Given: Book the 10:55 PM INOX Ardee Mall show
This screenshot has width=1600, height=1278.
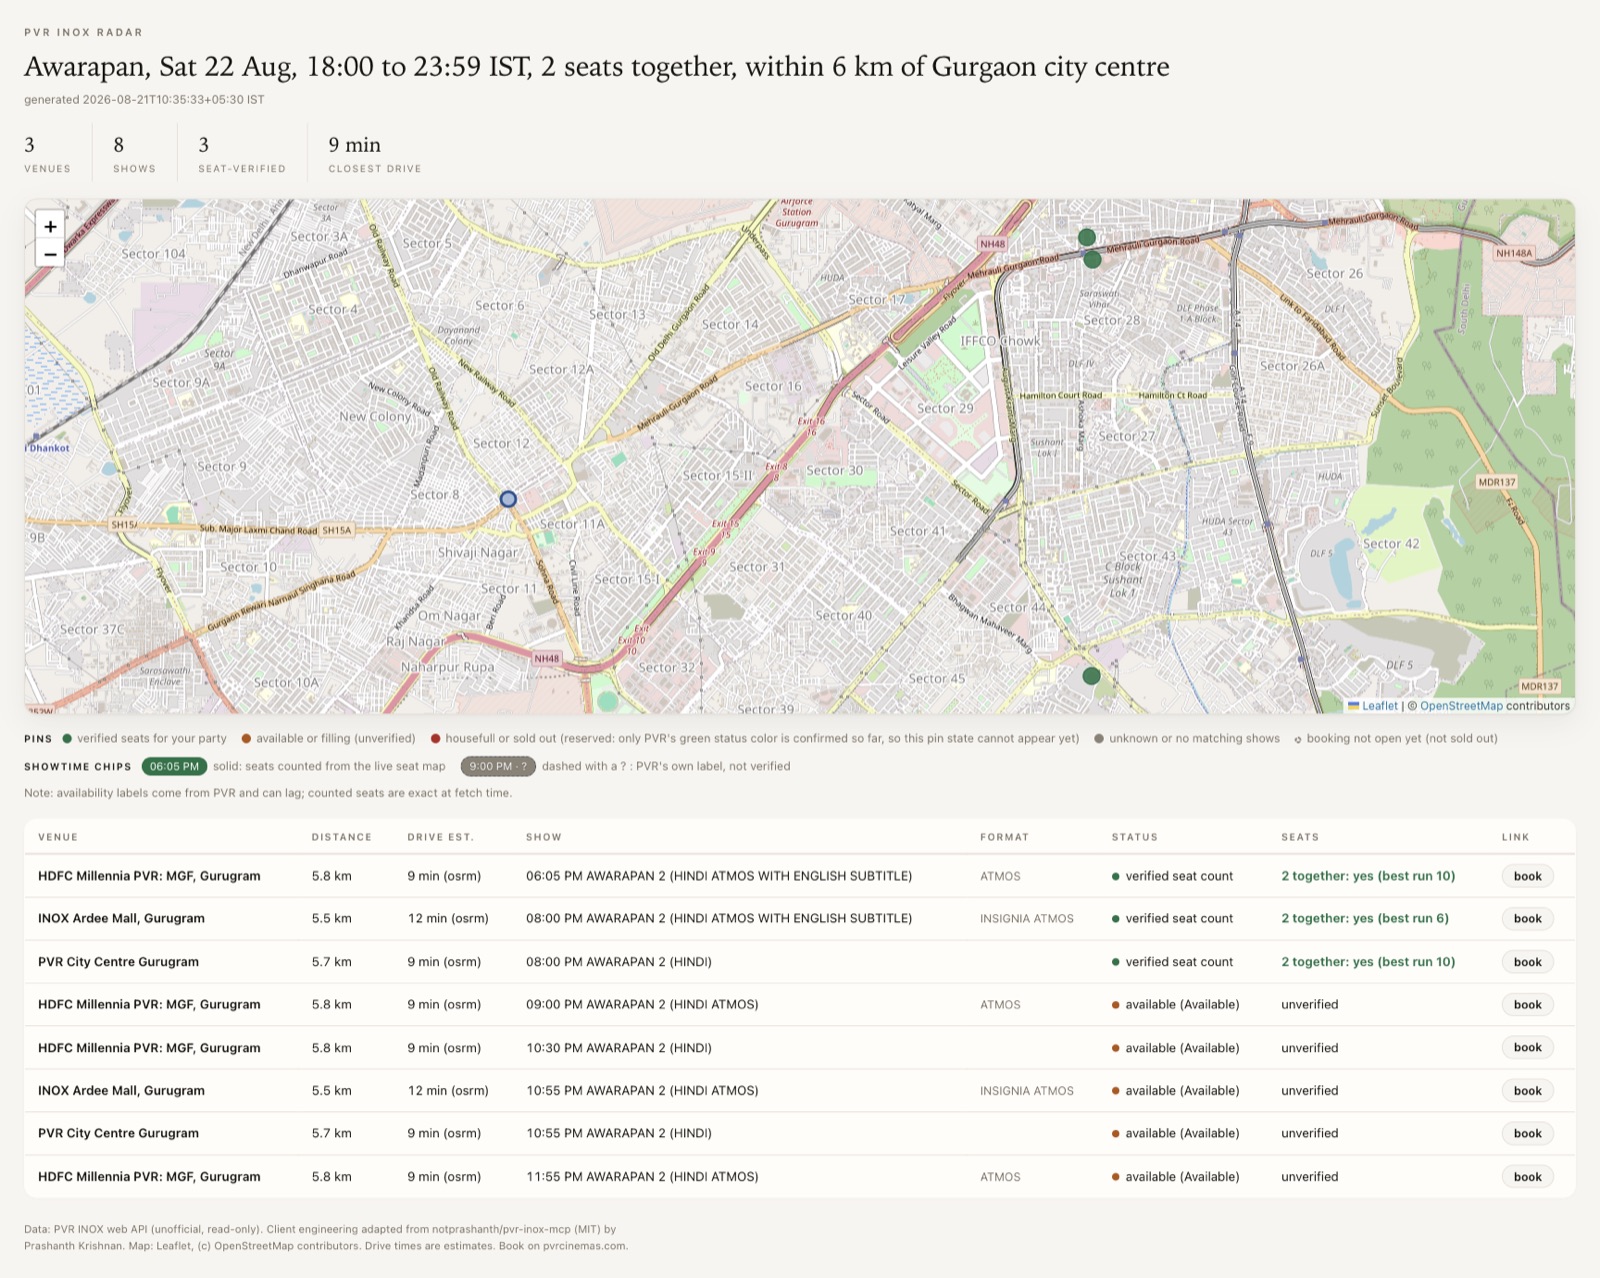Looking at the screenshot, I should (x=1527, y=1090).
